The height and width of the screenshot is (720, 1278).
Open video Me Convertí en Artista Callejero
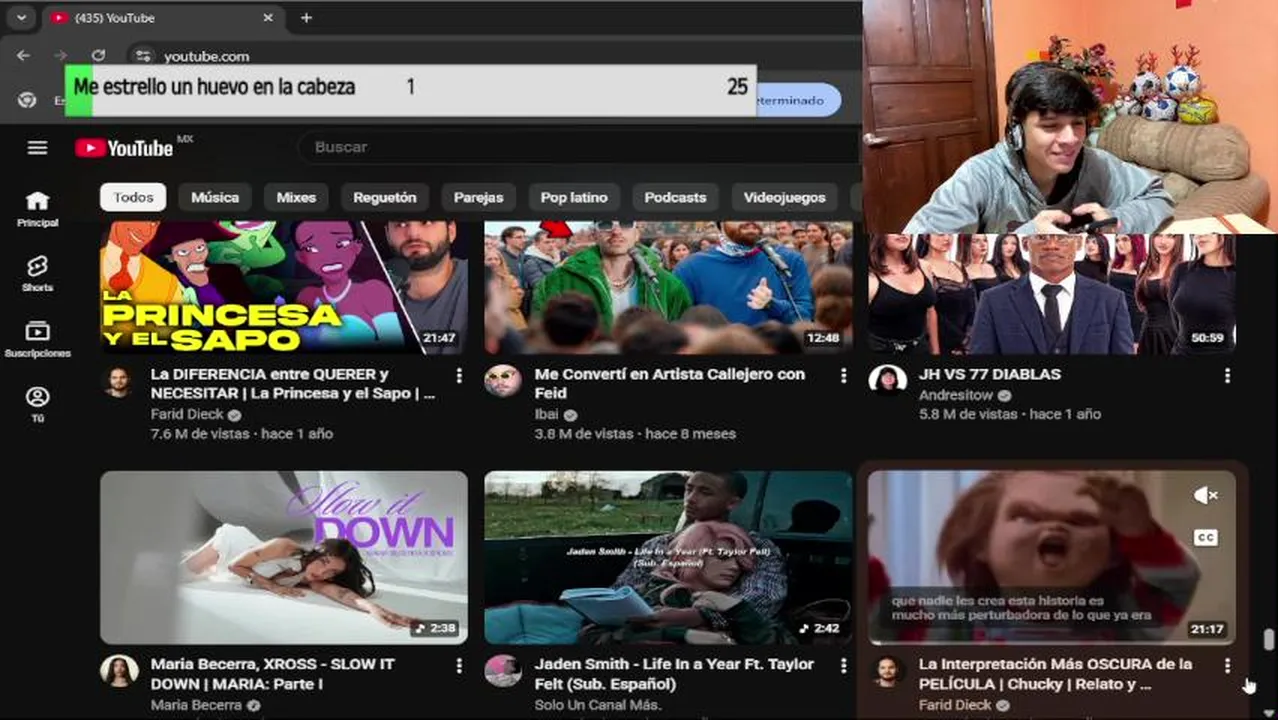pyautogui.click(x=670, y=384)
